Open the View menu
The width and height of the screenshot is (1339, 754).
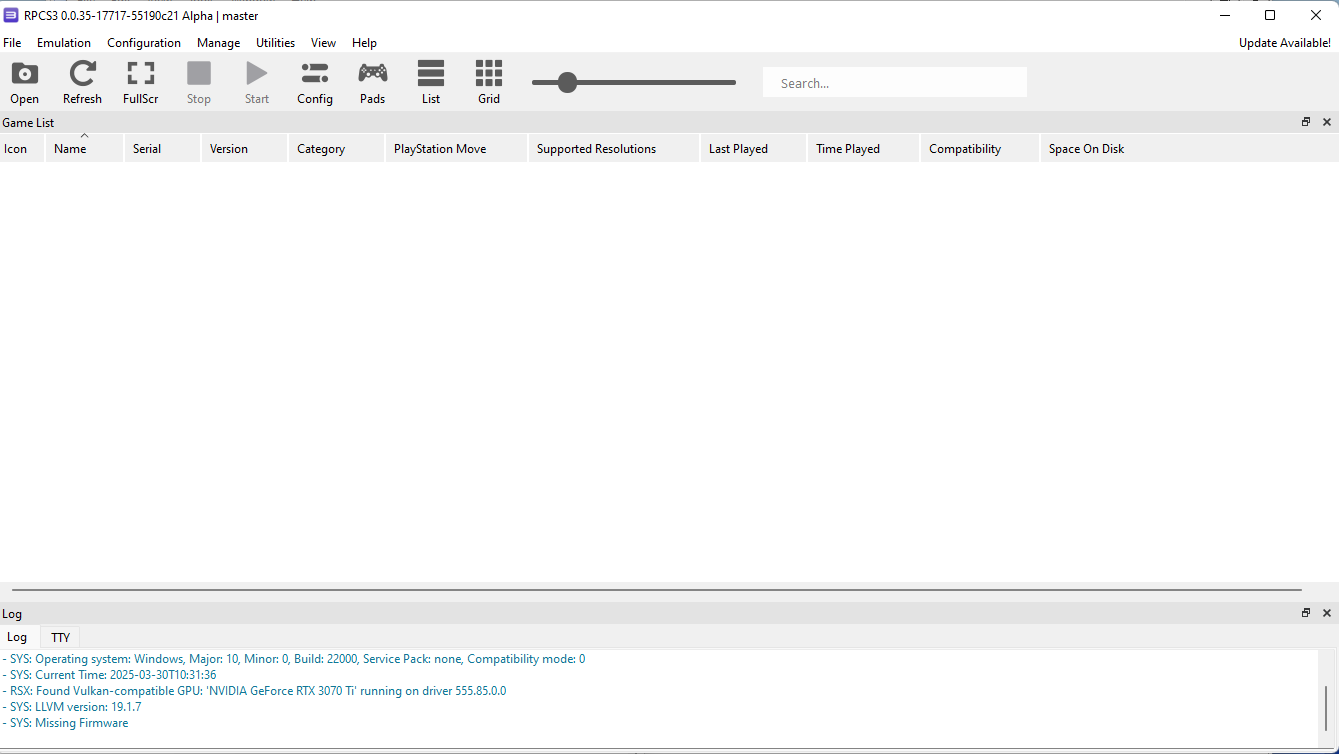click(323, 43)
